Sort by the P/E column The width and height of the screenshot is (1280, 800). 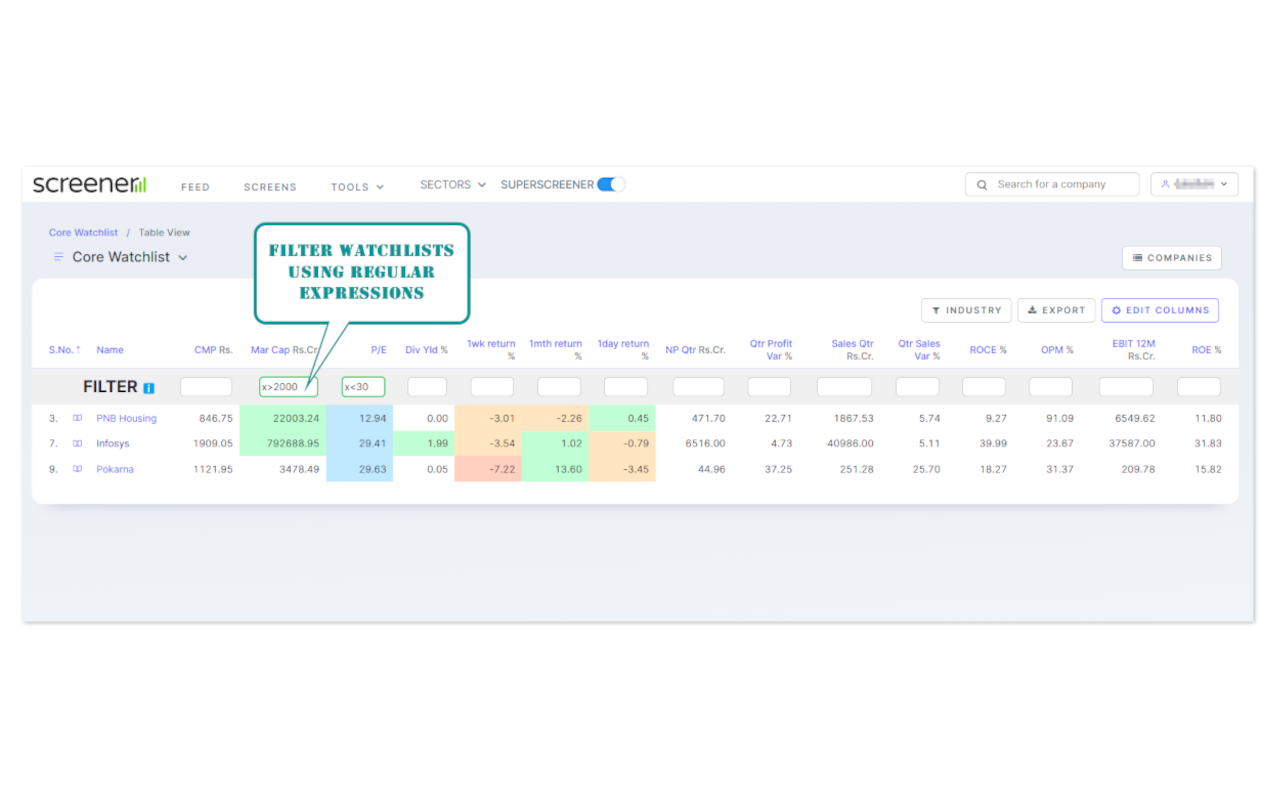[378, 350]
